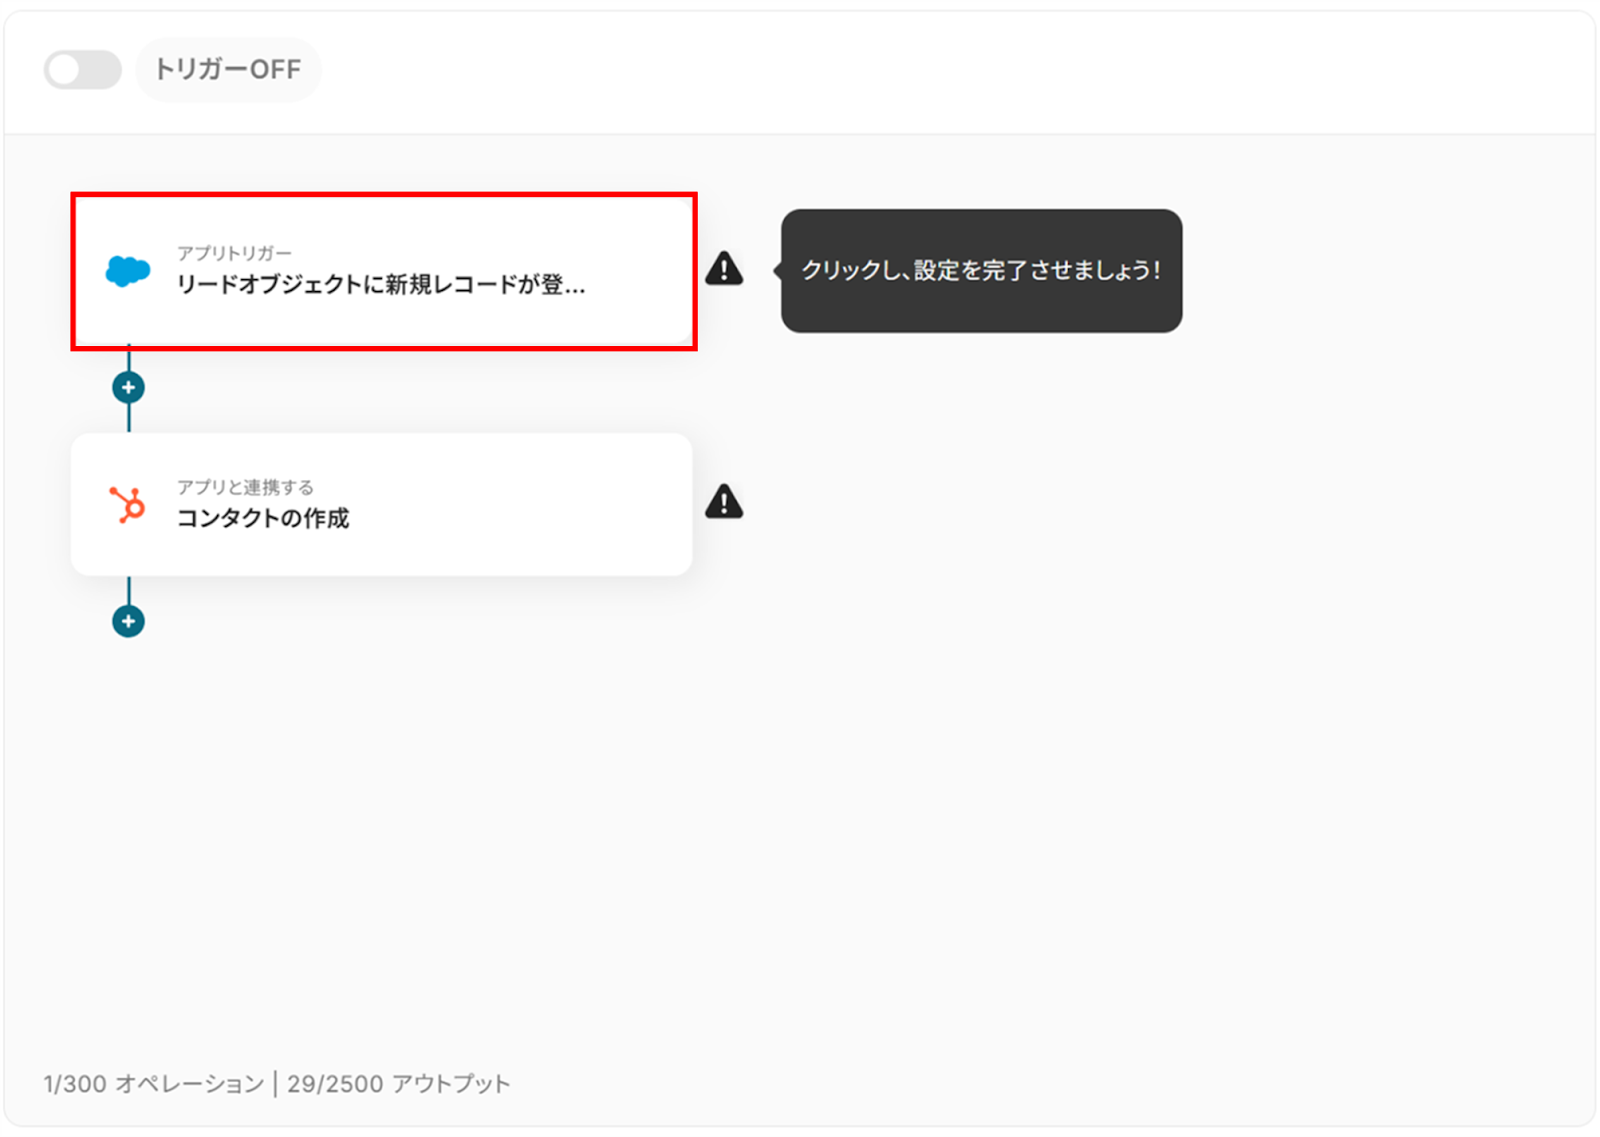The width and height of the screenshot is (1600, 1137).
Task: Click the トリガーOFF label pill
Action: [228, 70]
